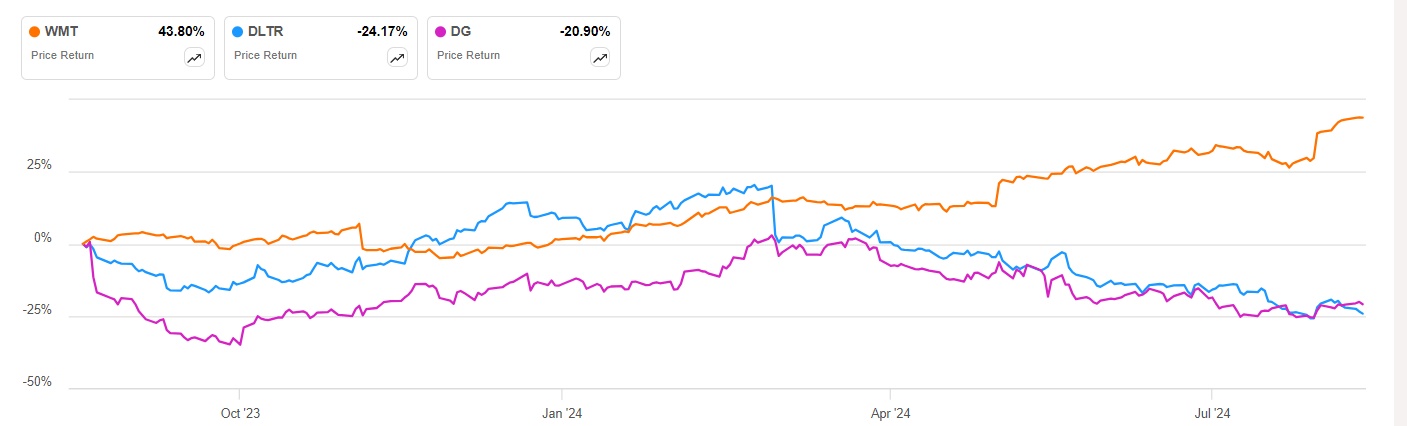Click Price Return under WMT
This screenshot has height=426, width=1407.
tap(61, 55)
